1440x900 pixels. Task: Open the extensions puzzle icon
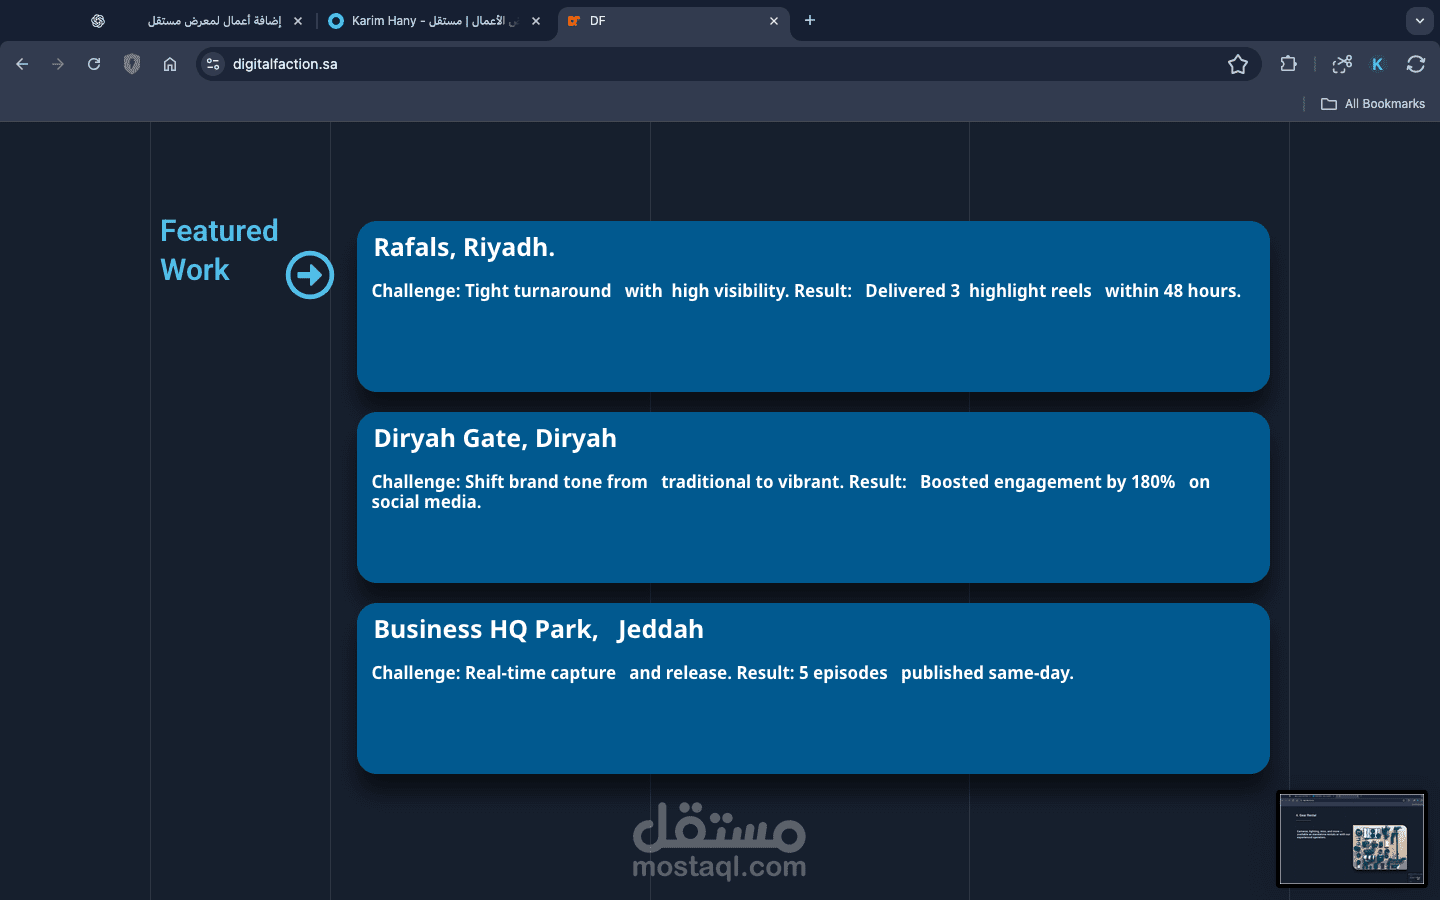click(1288, 64)
